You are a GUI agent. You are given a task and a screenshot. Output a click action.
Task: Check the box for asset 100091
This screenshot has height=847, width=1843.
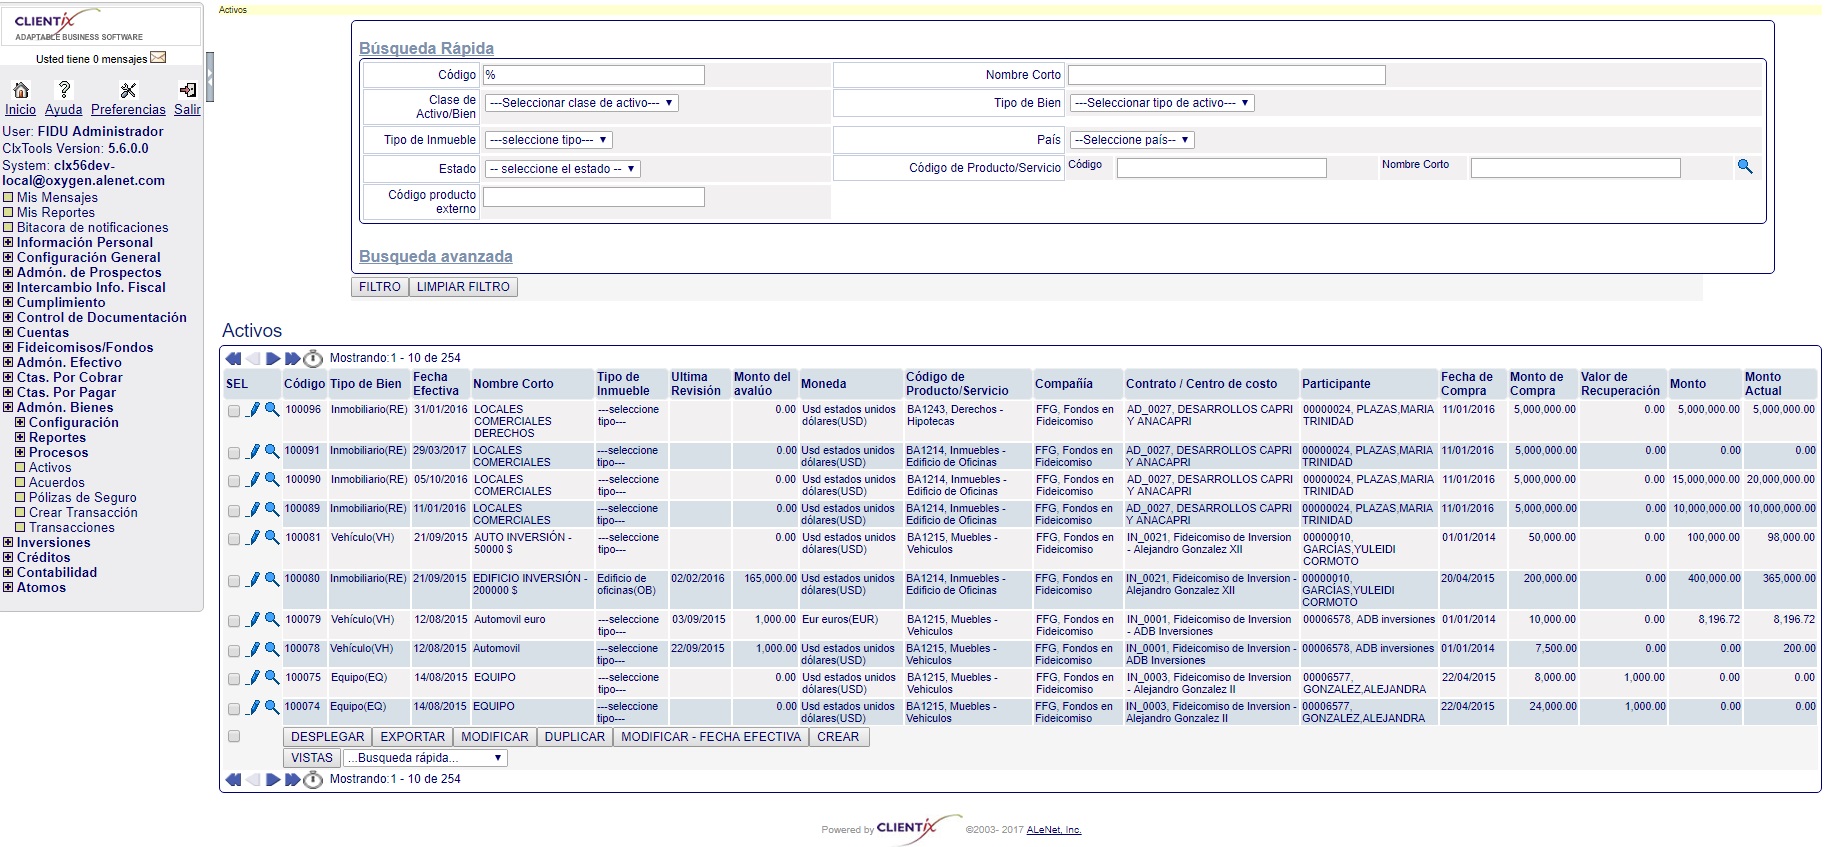coord(234,453)
